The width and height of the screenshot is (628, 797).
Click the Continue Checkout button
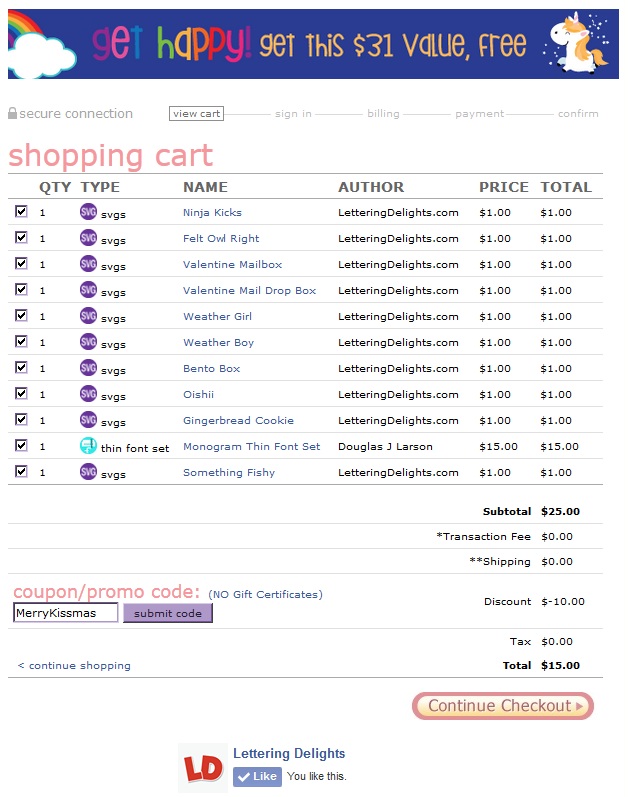[503, 706]
